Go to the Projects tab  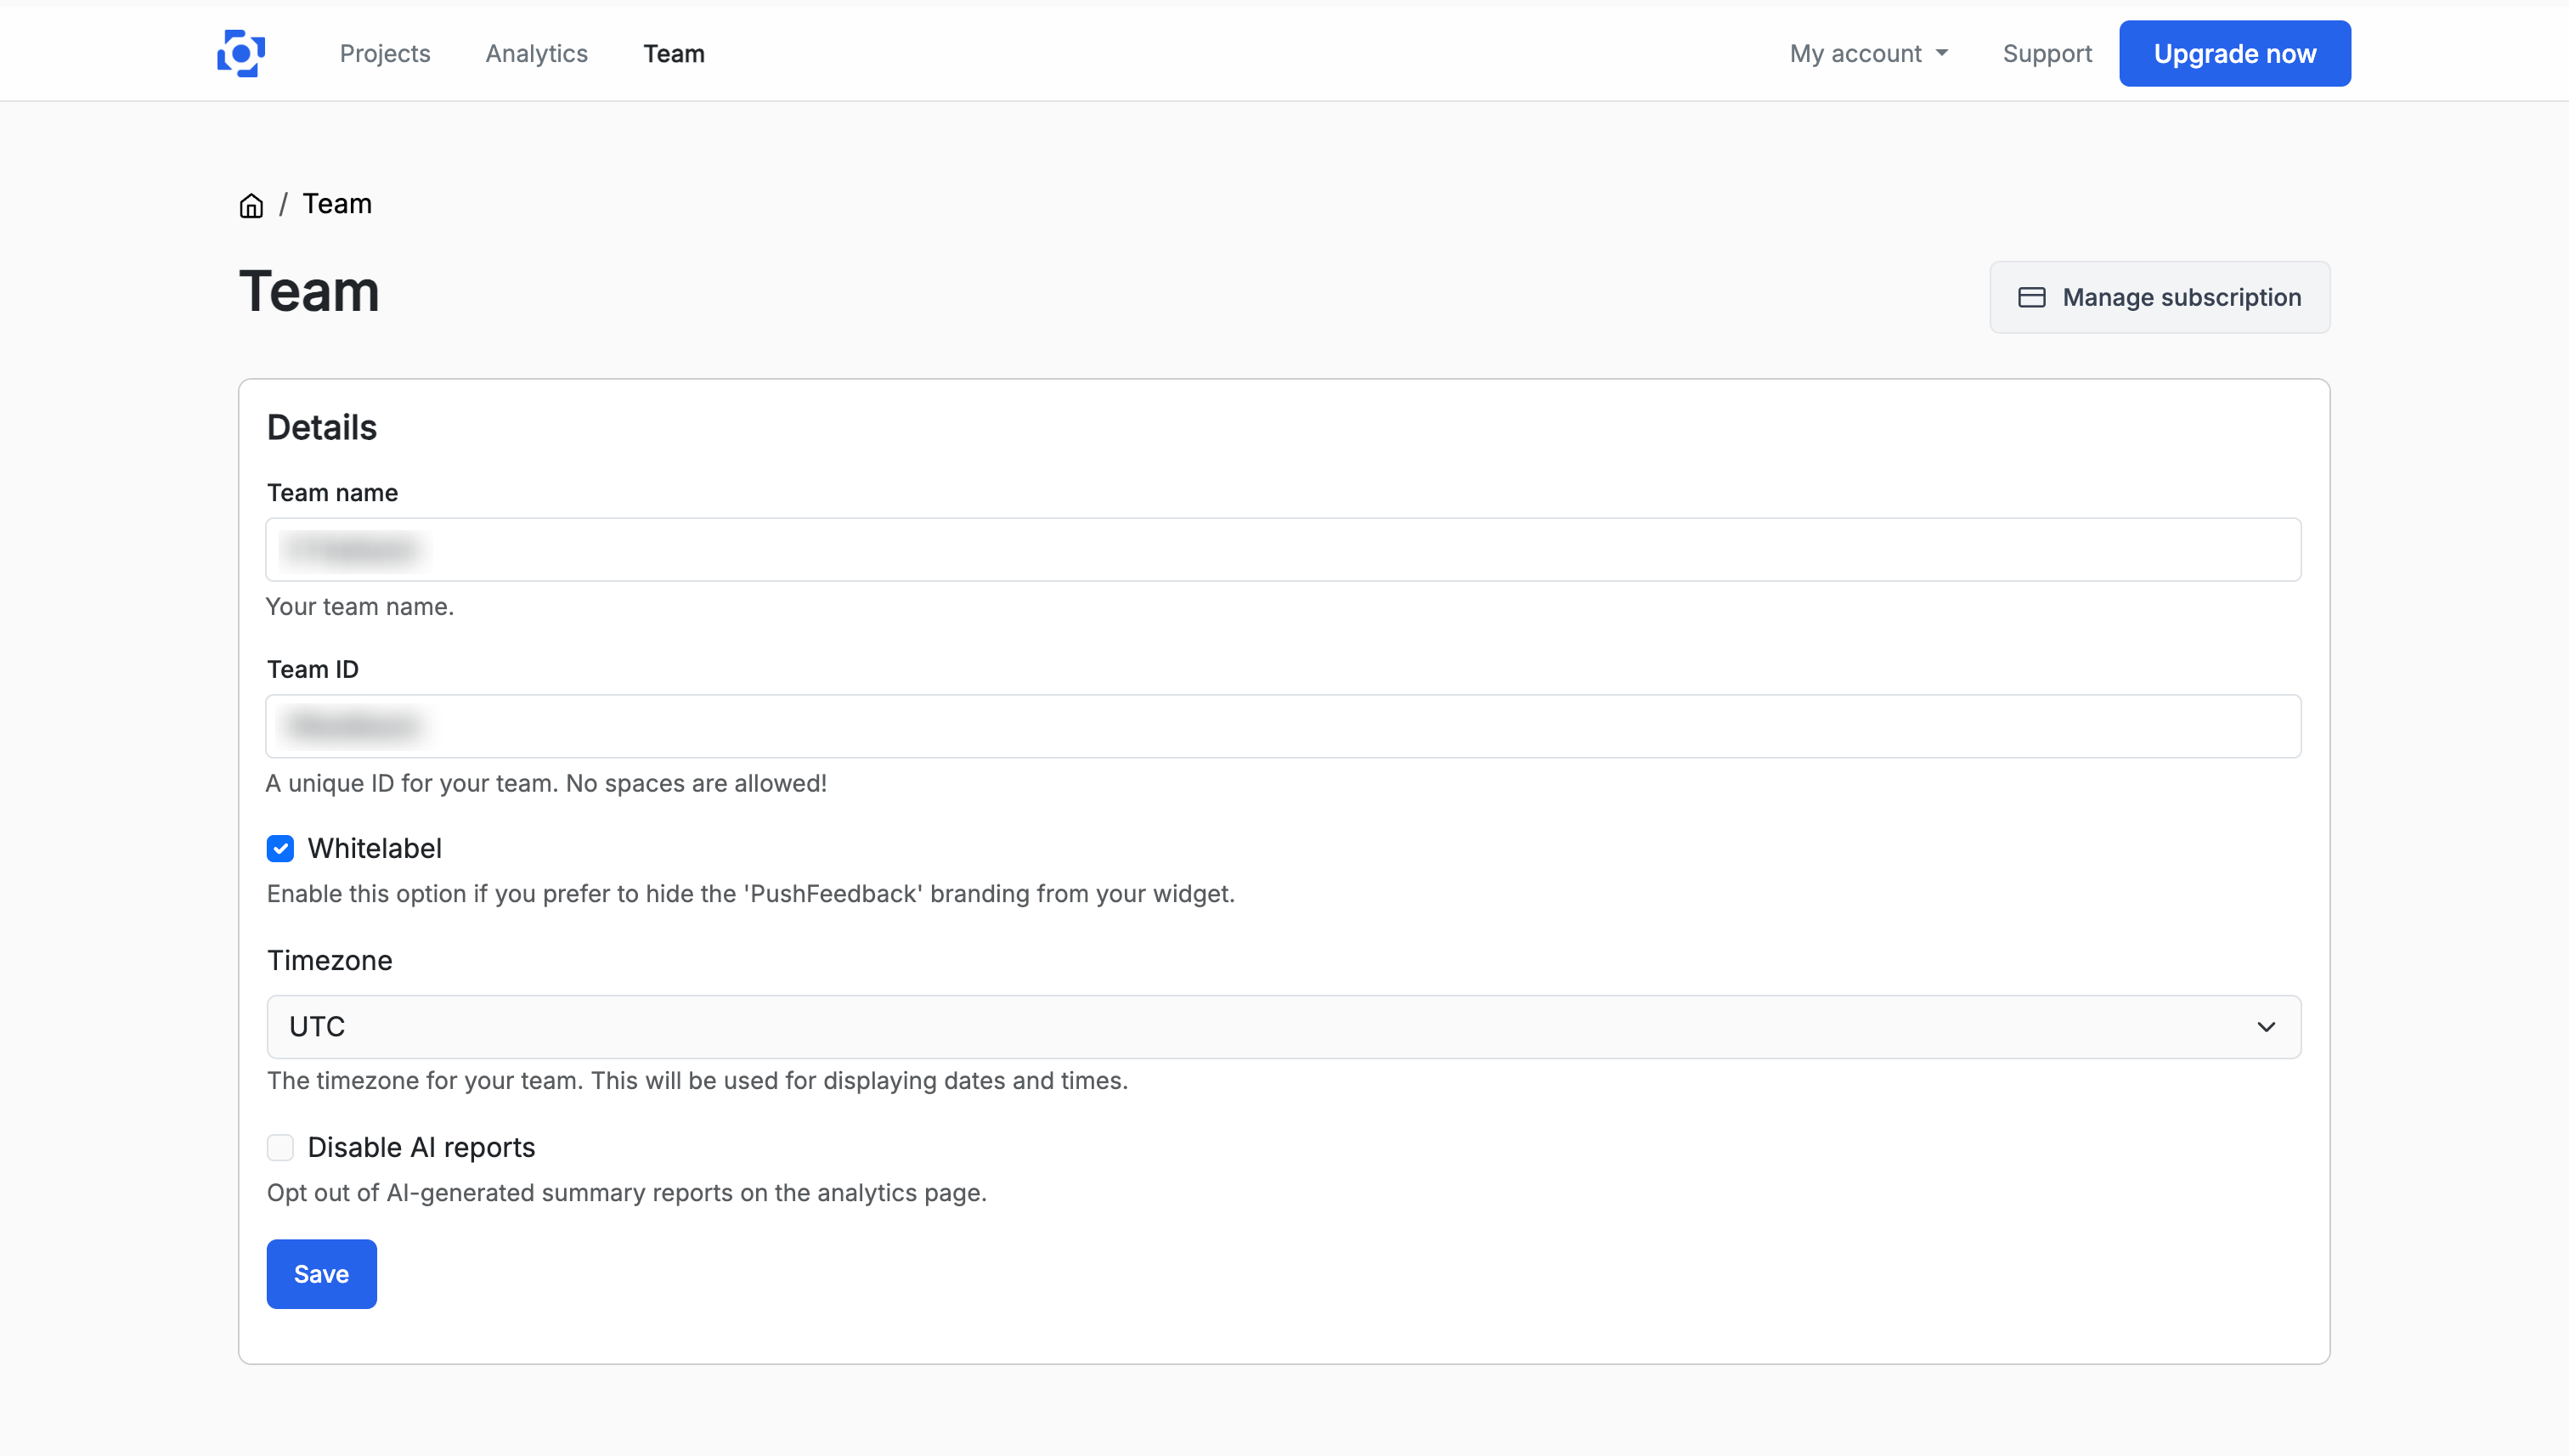(x=385, y=53)
